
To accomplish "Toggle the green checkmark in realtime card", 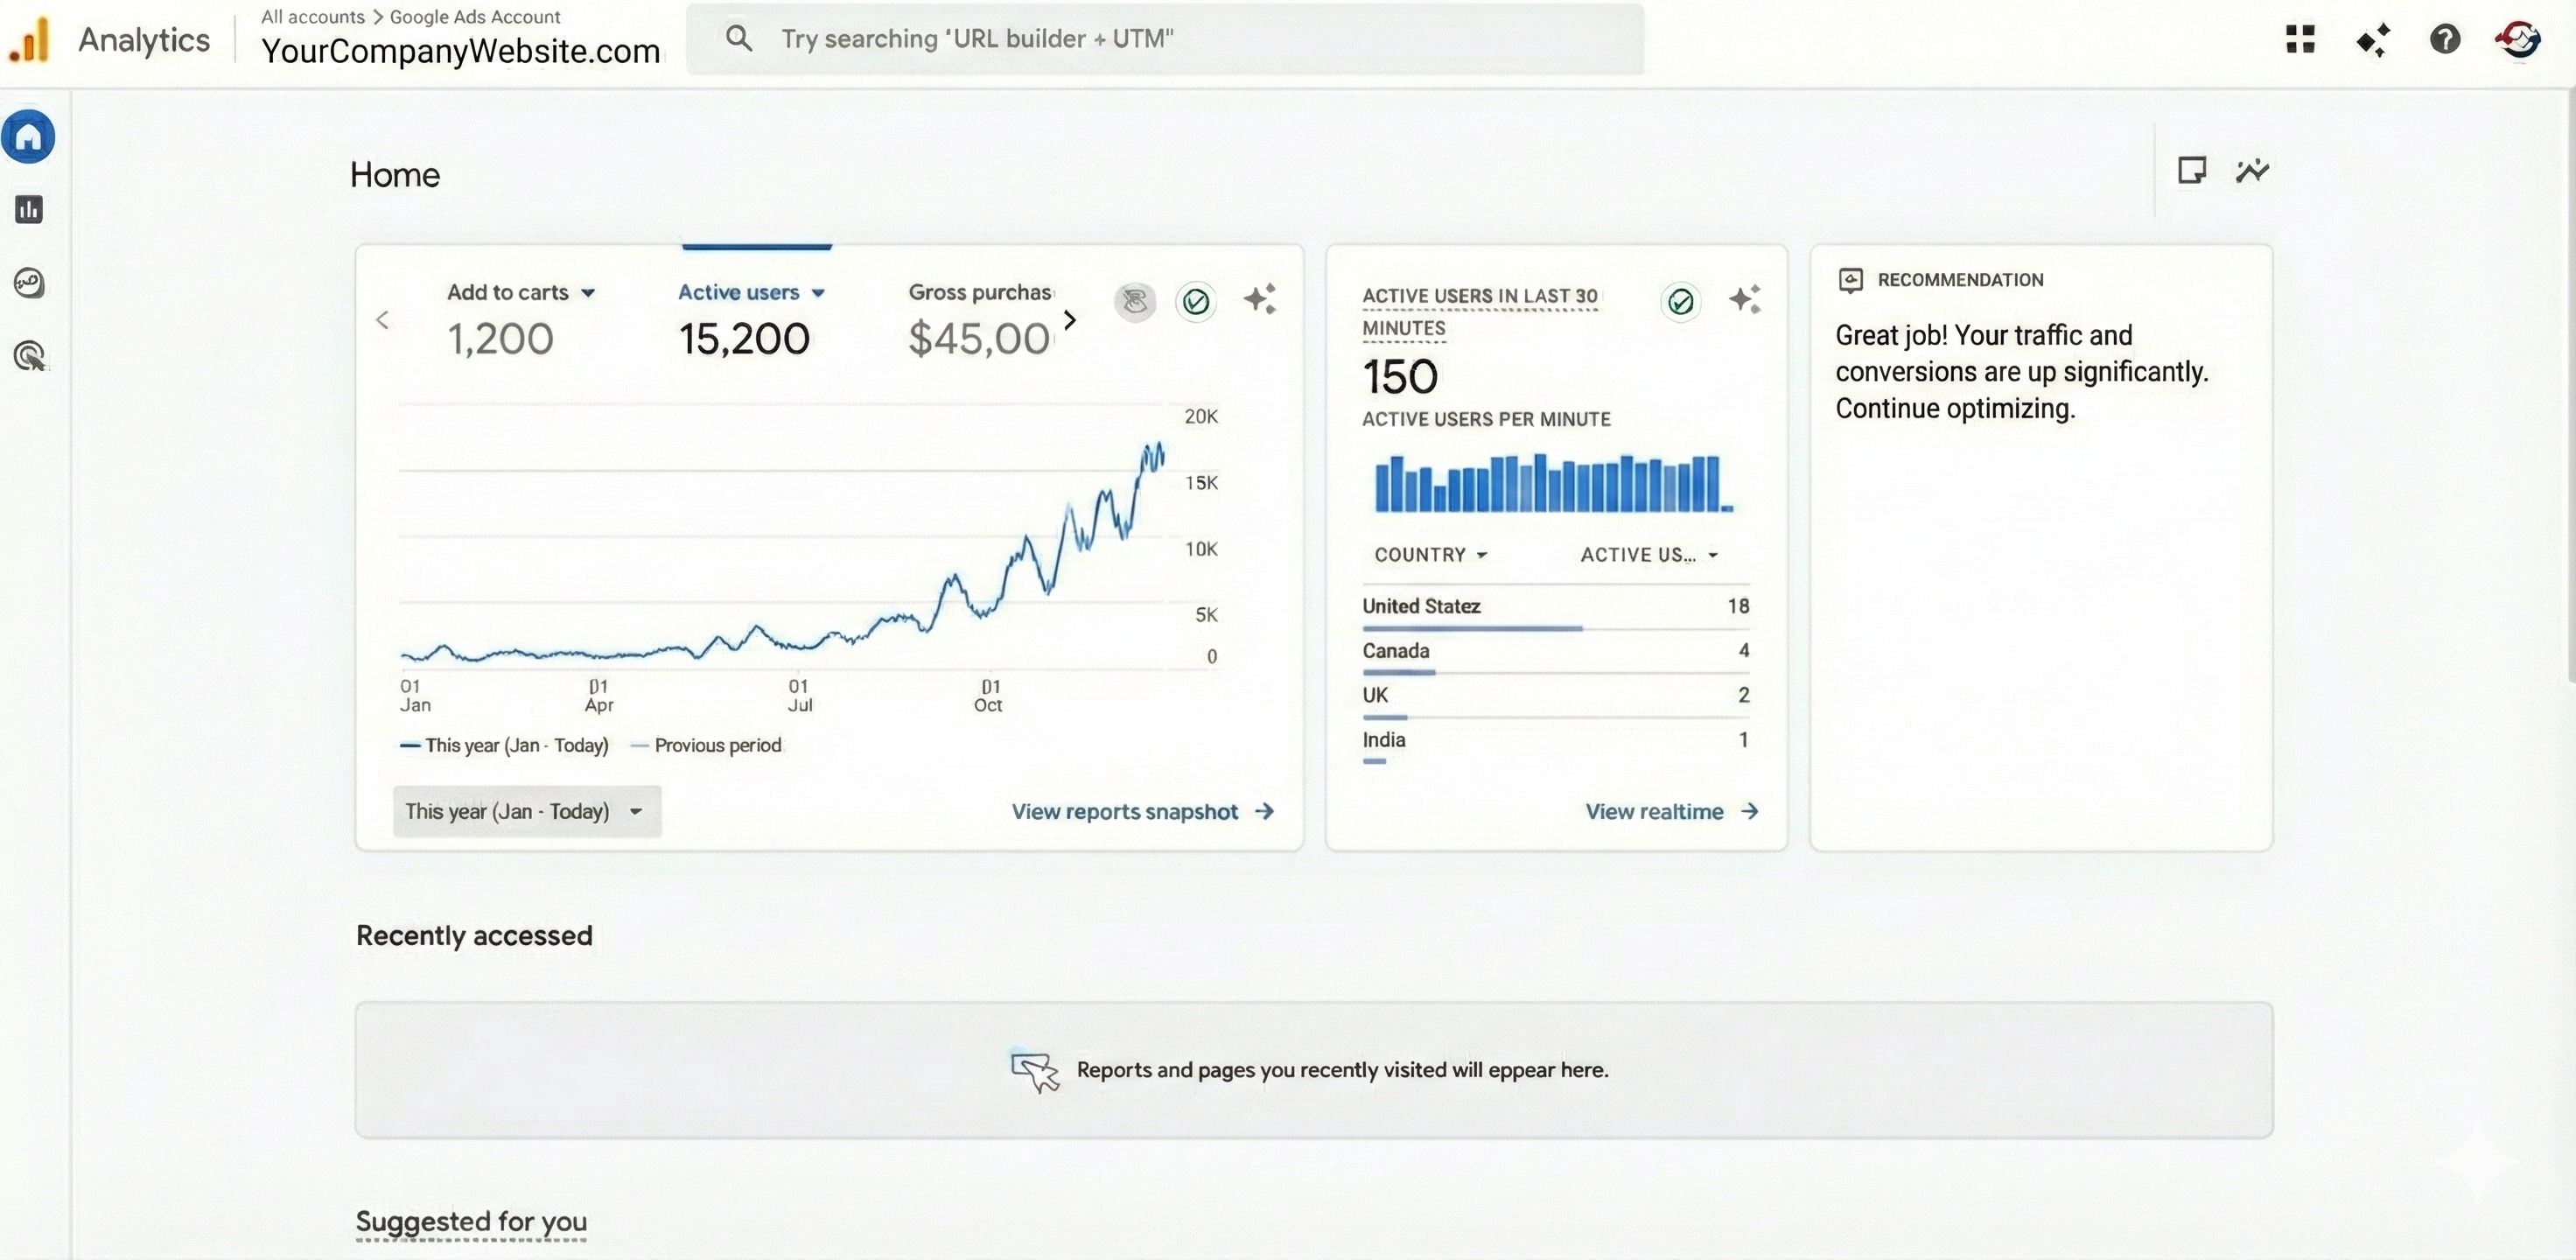I will click(x=1681, y=301).
